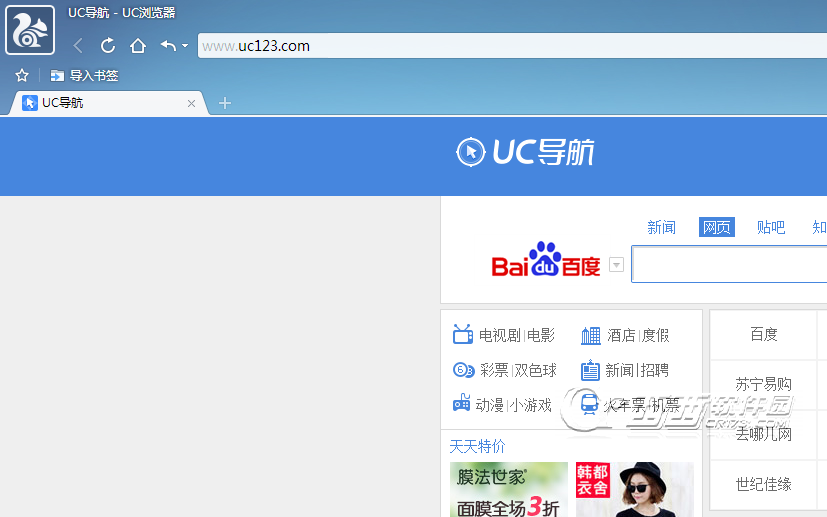Click the news clipboard icon
The width and height of the screenshot is (827, 517).
pos(590,370)
